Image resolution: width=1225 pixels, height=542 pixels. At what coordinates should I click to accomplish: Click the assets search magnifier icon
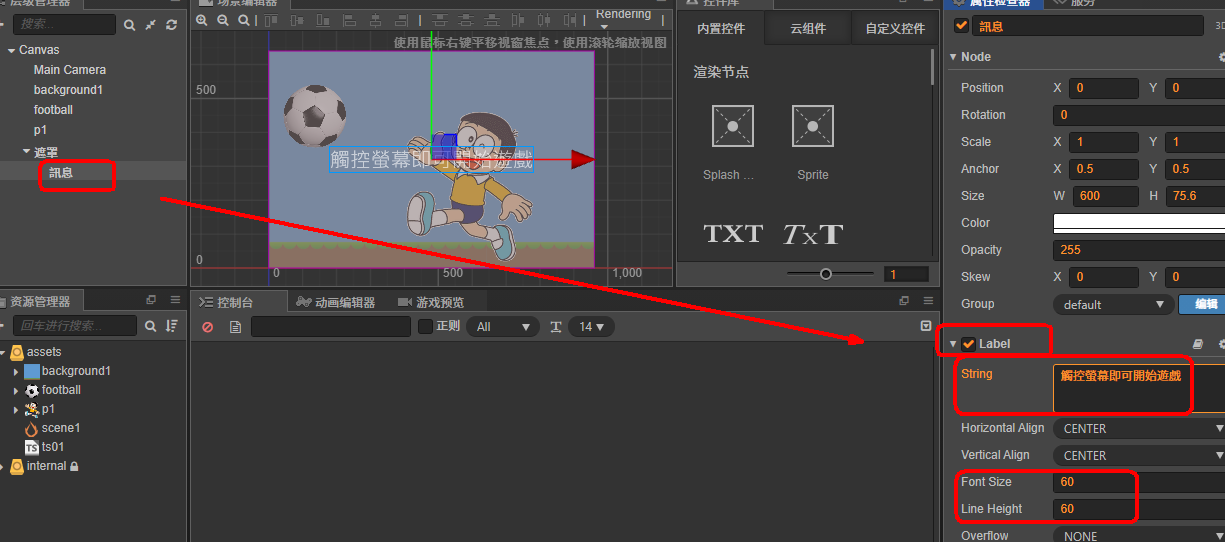coord(150,326)
